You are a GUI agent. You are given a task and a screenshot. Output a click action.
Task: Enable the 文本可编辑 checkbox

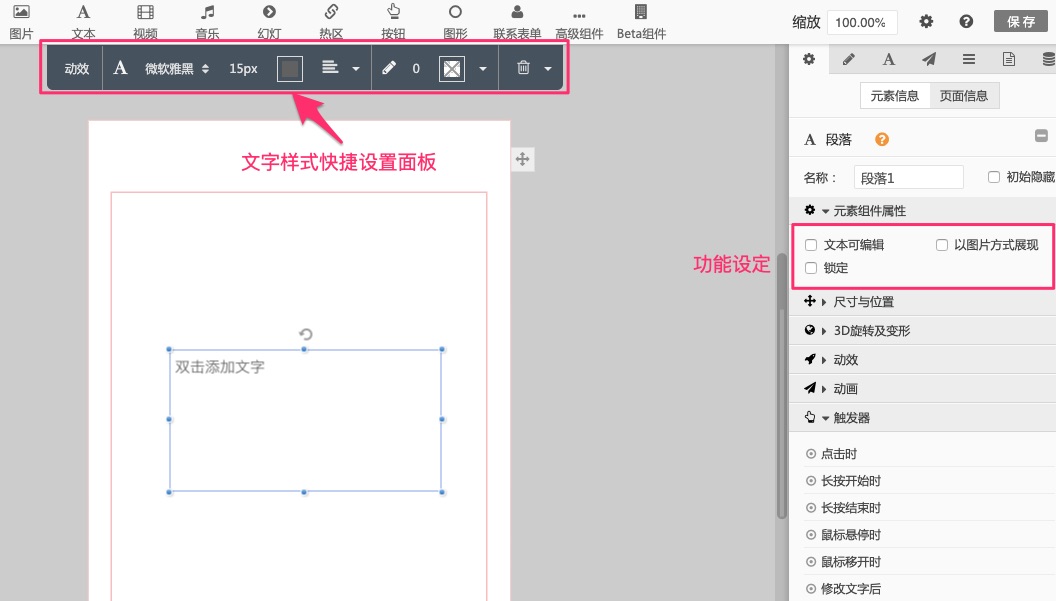(x=812, y=245)
